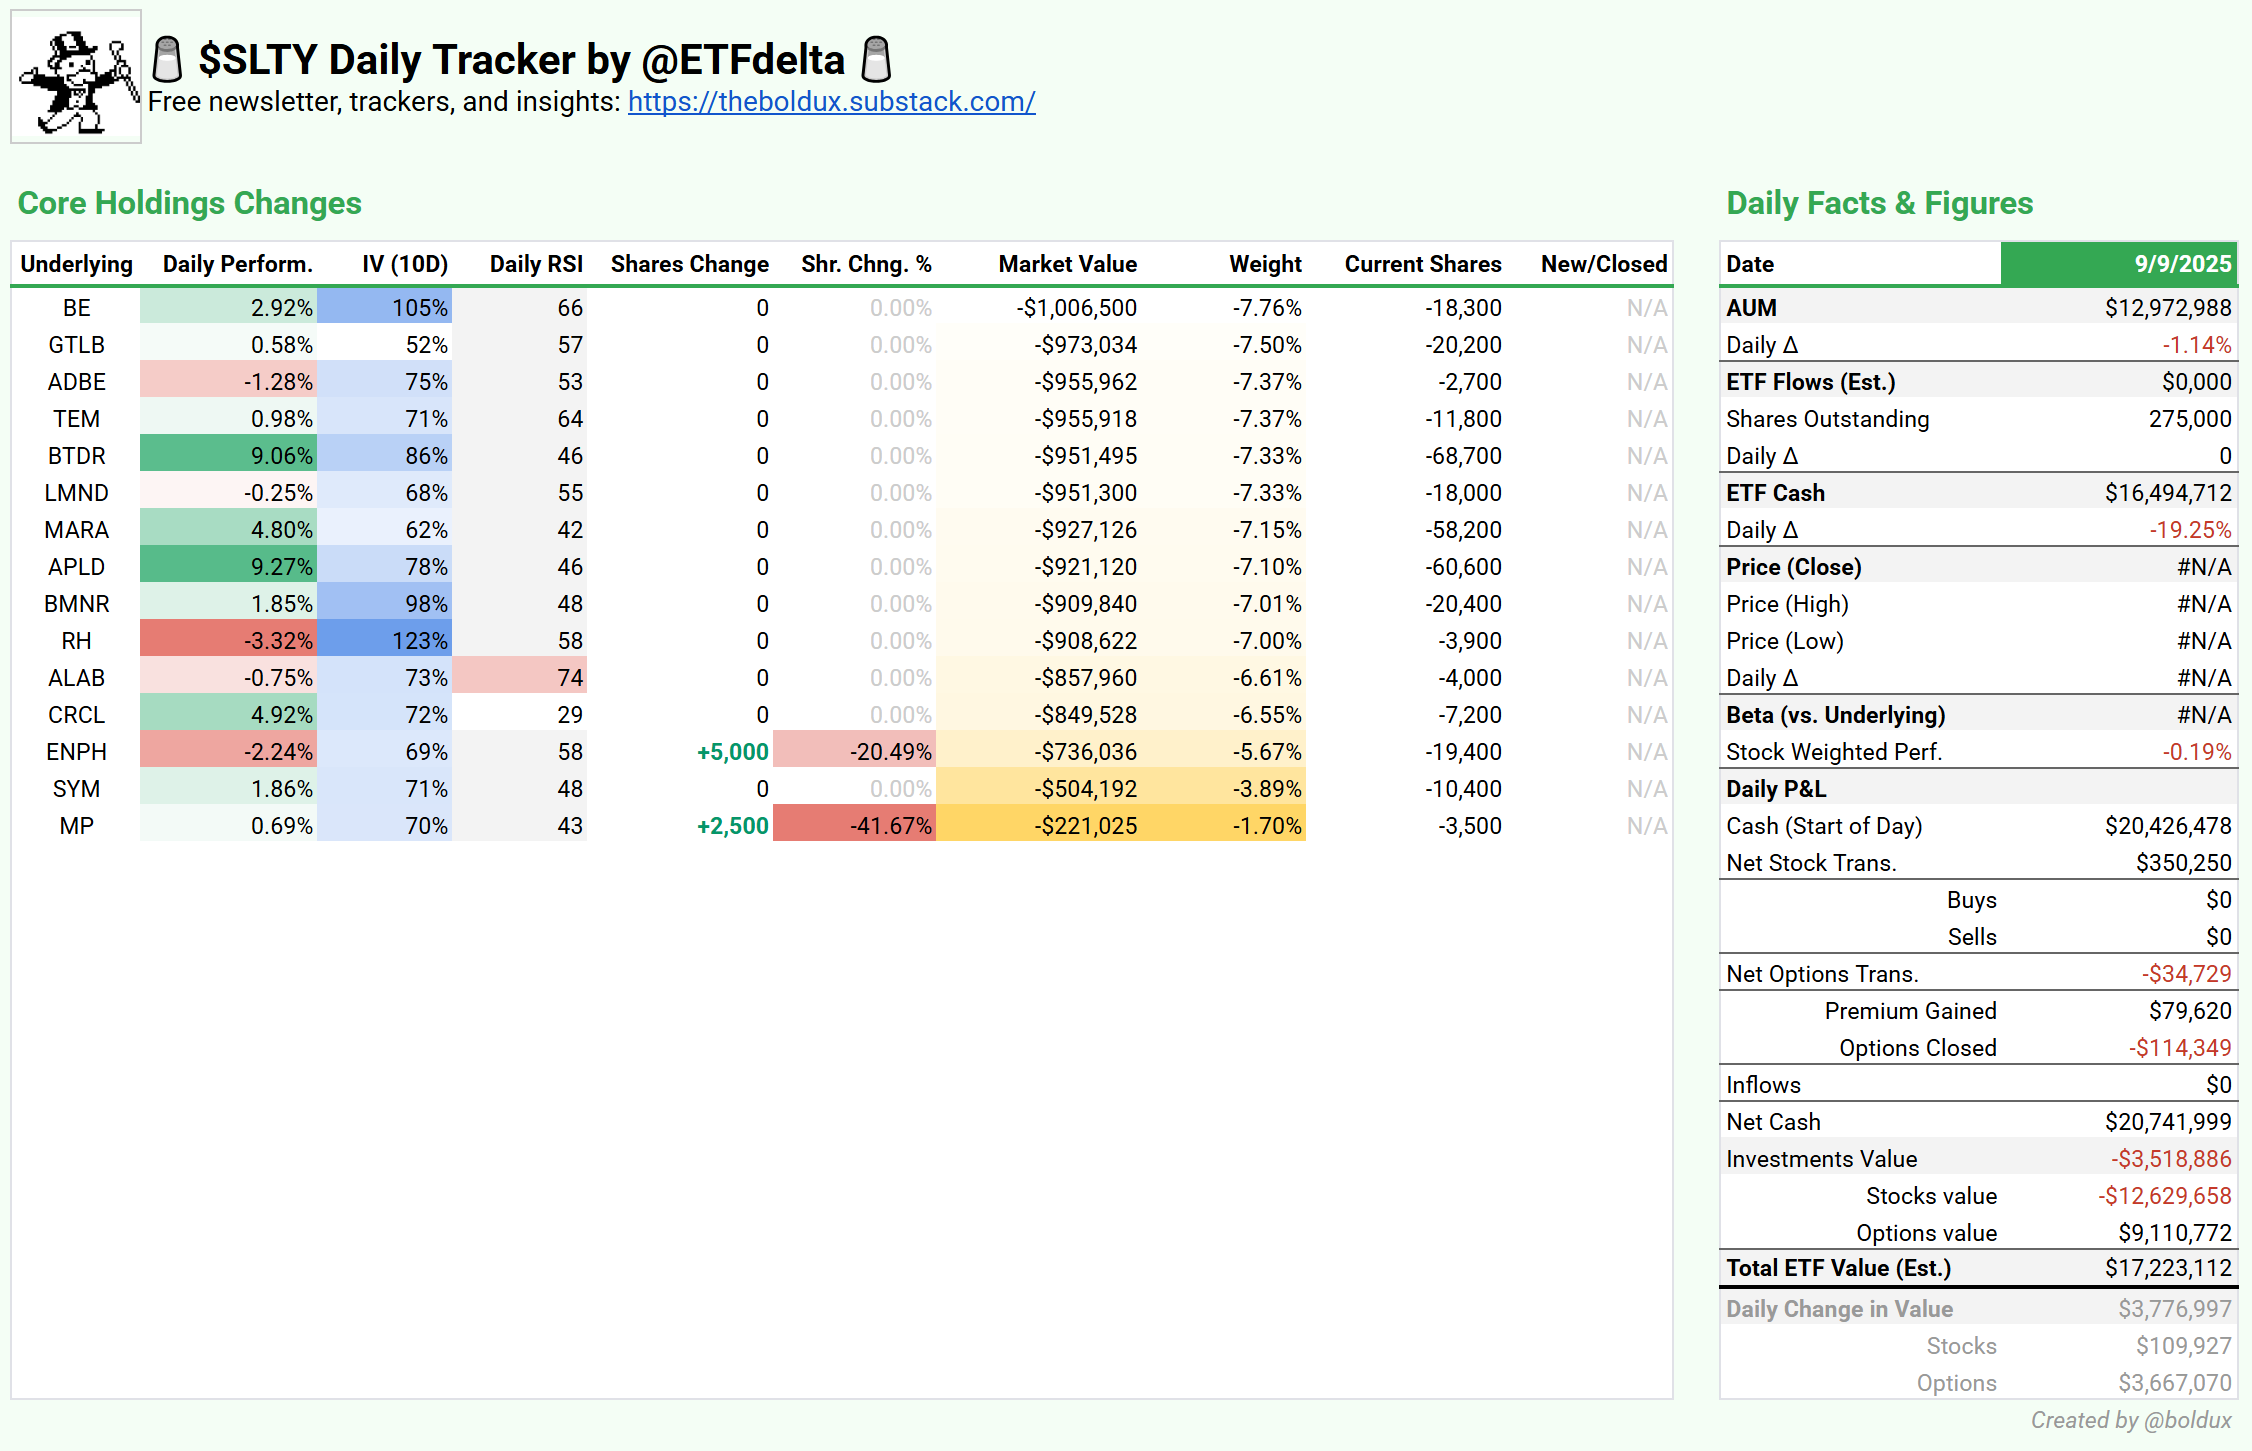
Task: Click the salt shaker icon before $SLTY
Action: [167, 60]
